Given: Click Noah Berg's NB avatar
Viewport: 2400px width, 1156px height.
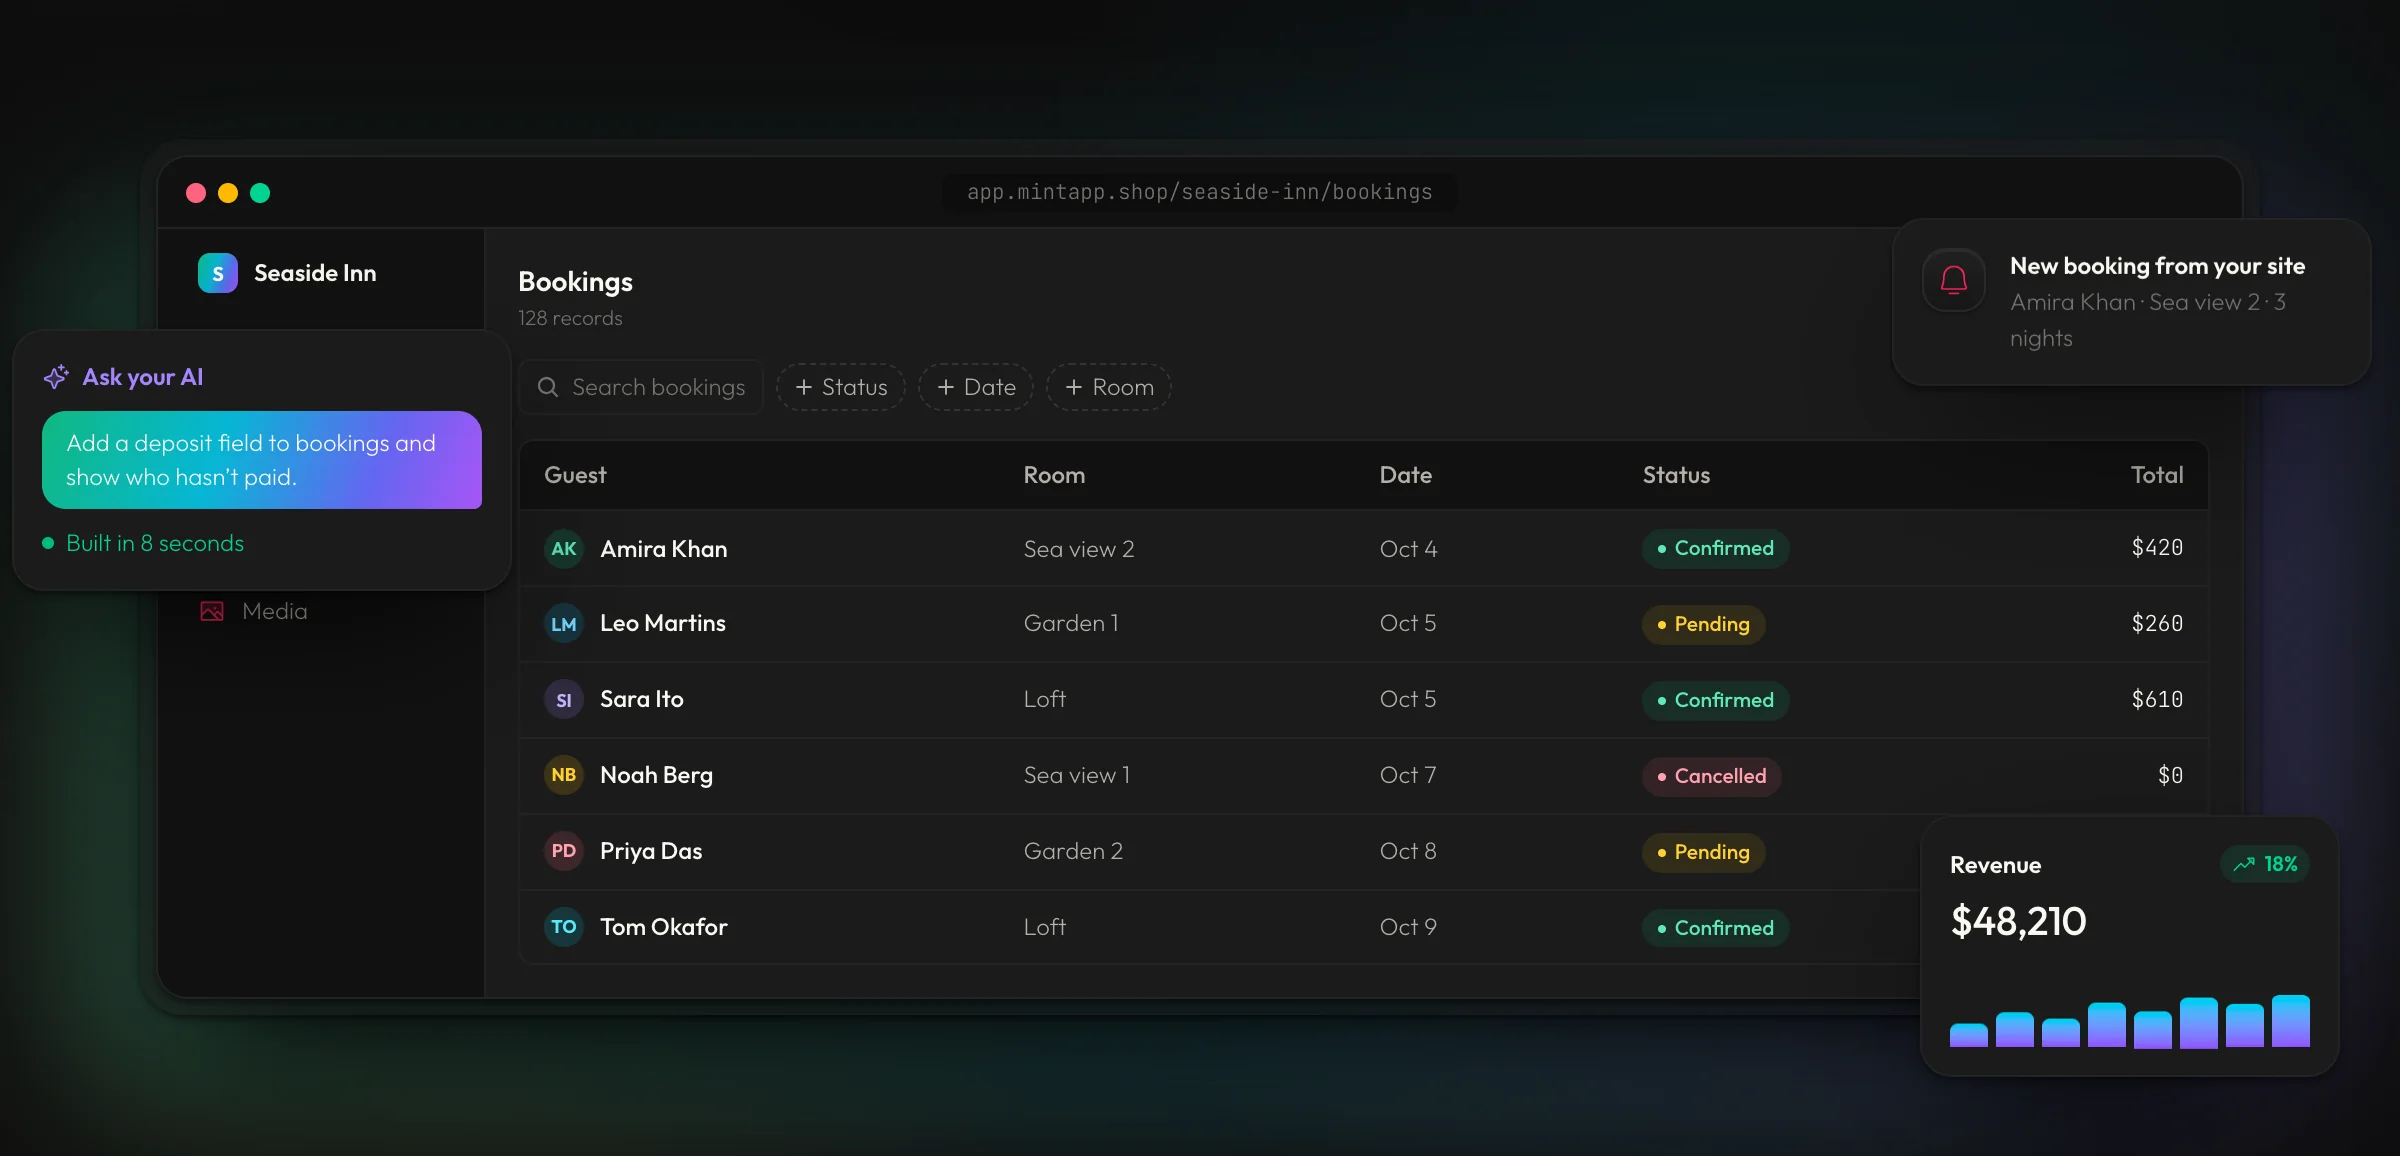Looking at the screenshot, I should tap(564, 775).
